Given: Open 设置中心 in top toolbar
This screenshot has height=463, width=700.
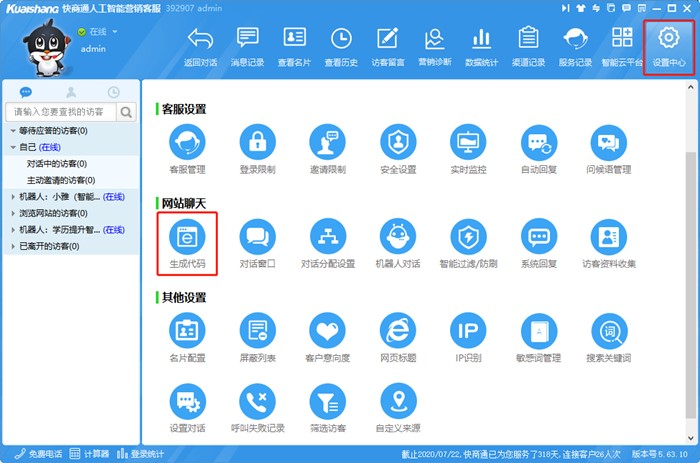Looking at the screenshot, I should click(667, 46).
